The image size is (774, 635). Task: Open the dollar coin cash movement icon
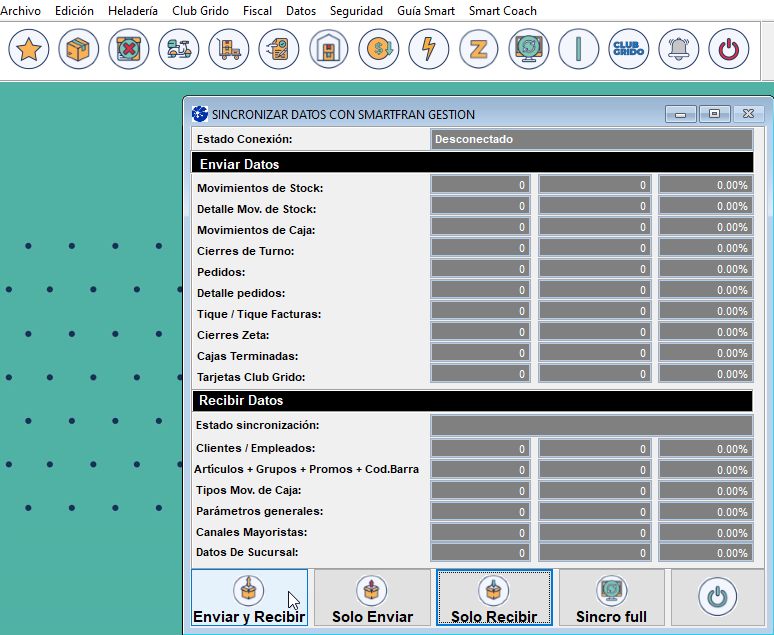(379, 49)
